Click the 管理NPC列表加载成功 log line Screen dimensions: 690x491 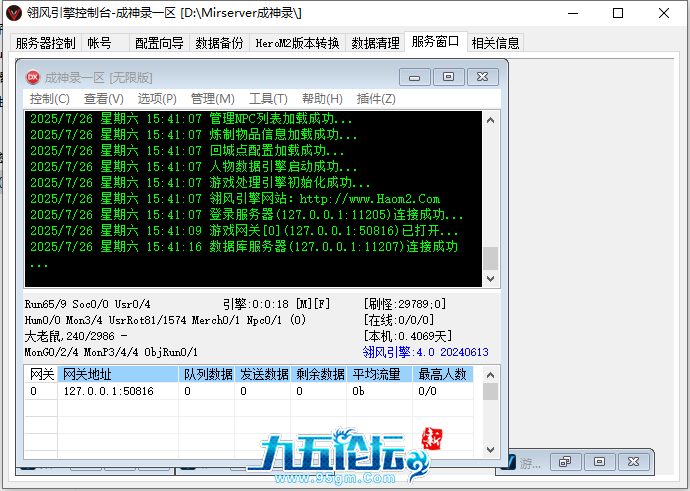click(191, 119)
